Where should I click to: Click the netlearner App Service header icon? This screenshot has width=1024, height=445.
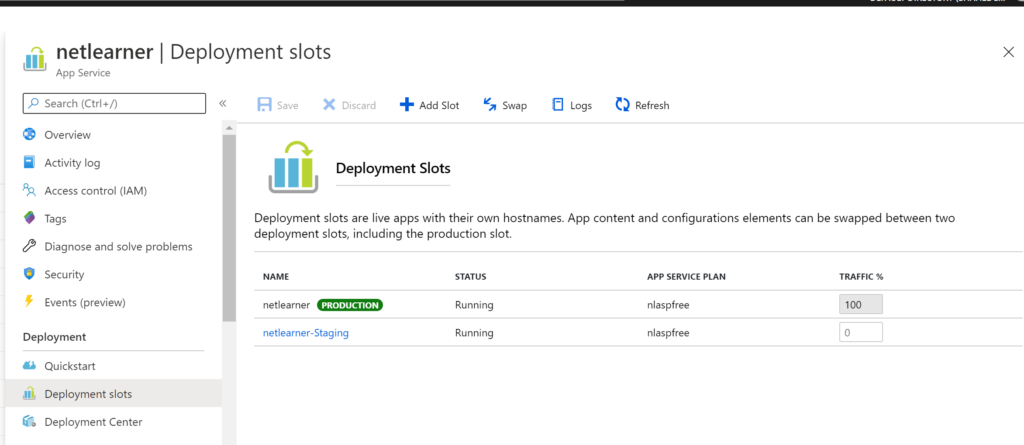[35, 58]
